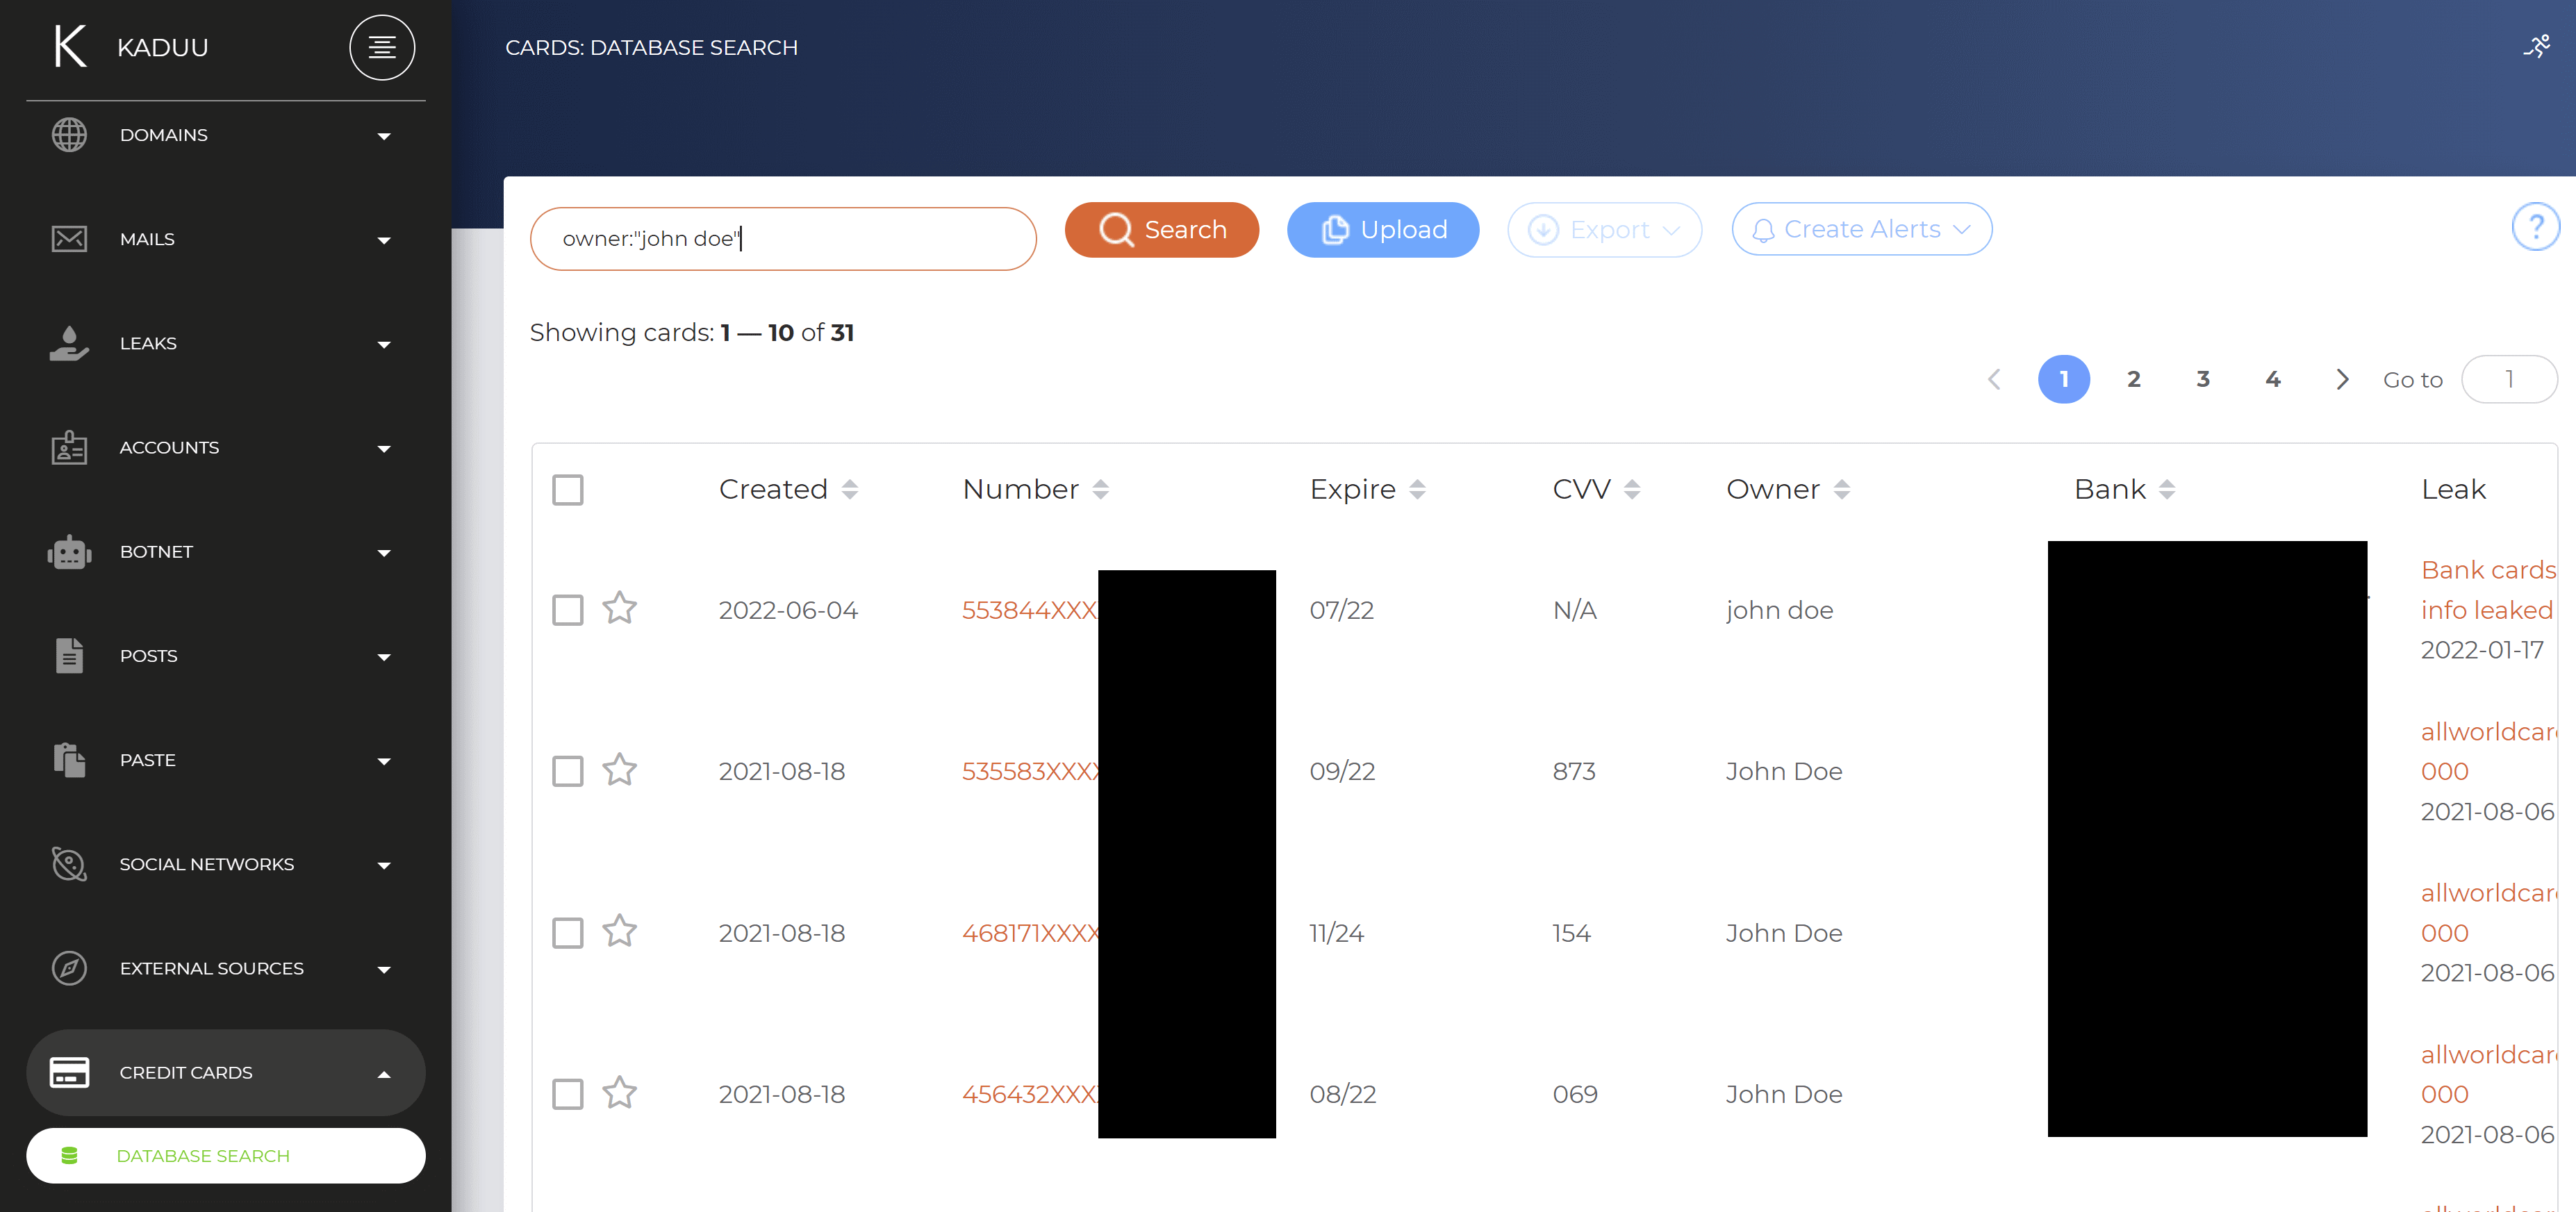Collapse the Credit Cards menu arrow

click(x=384, y=1074)
